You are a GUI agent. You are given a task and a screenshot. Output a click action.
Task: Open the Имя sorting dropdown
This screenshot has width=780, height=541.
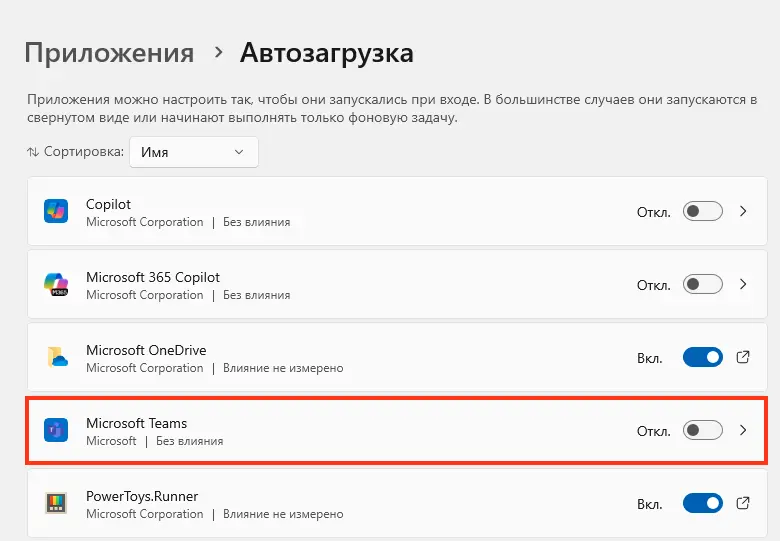pos(194,152)
